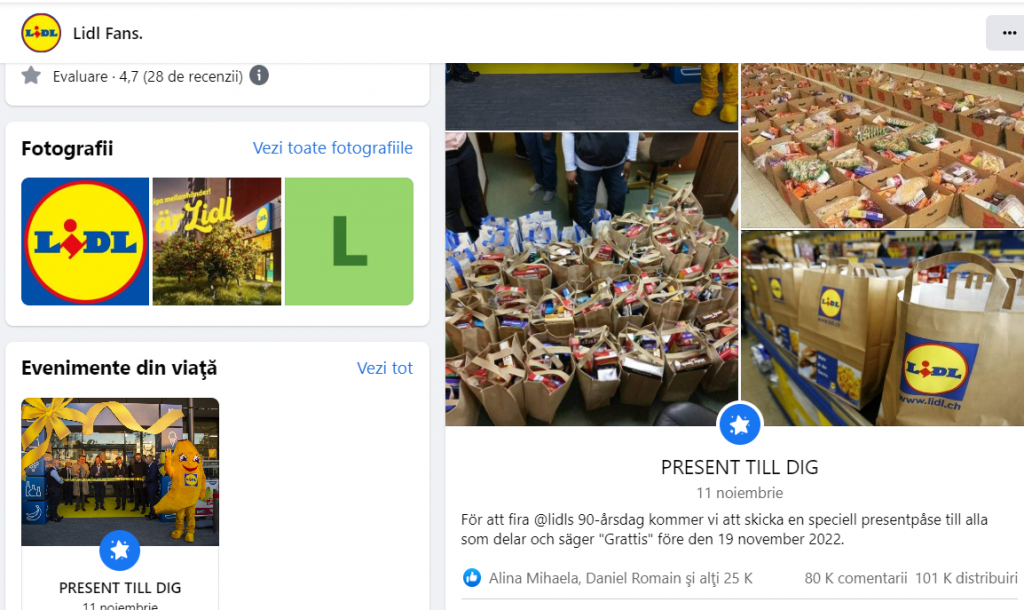Open the photo of food boxes
Viewport: 1024px width, 610px height.
(x=882, y=145)
